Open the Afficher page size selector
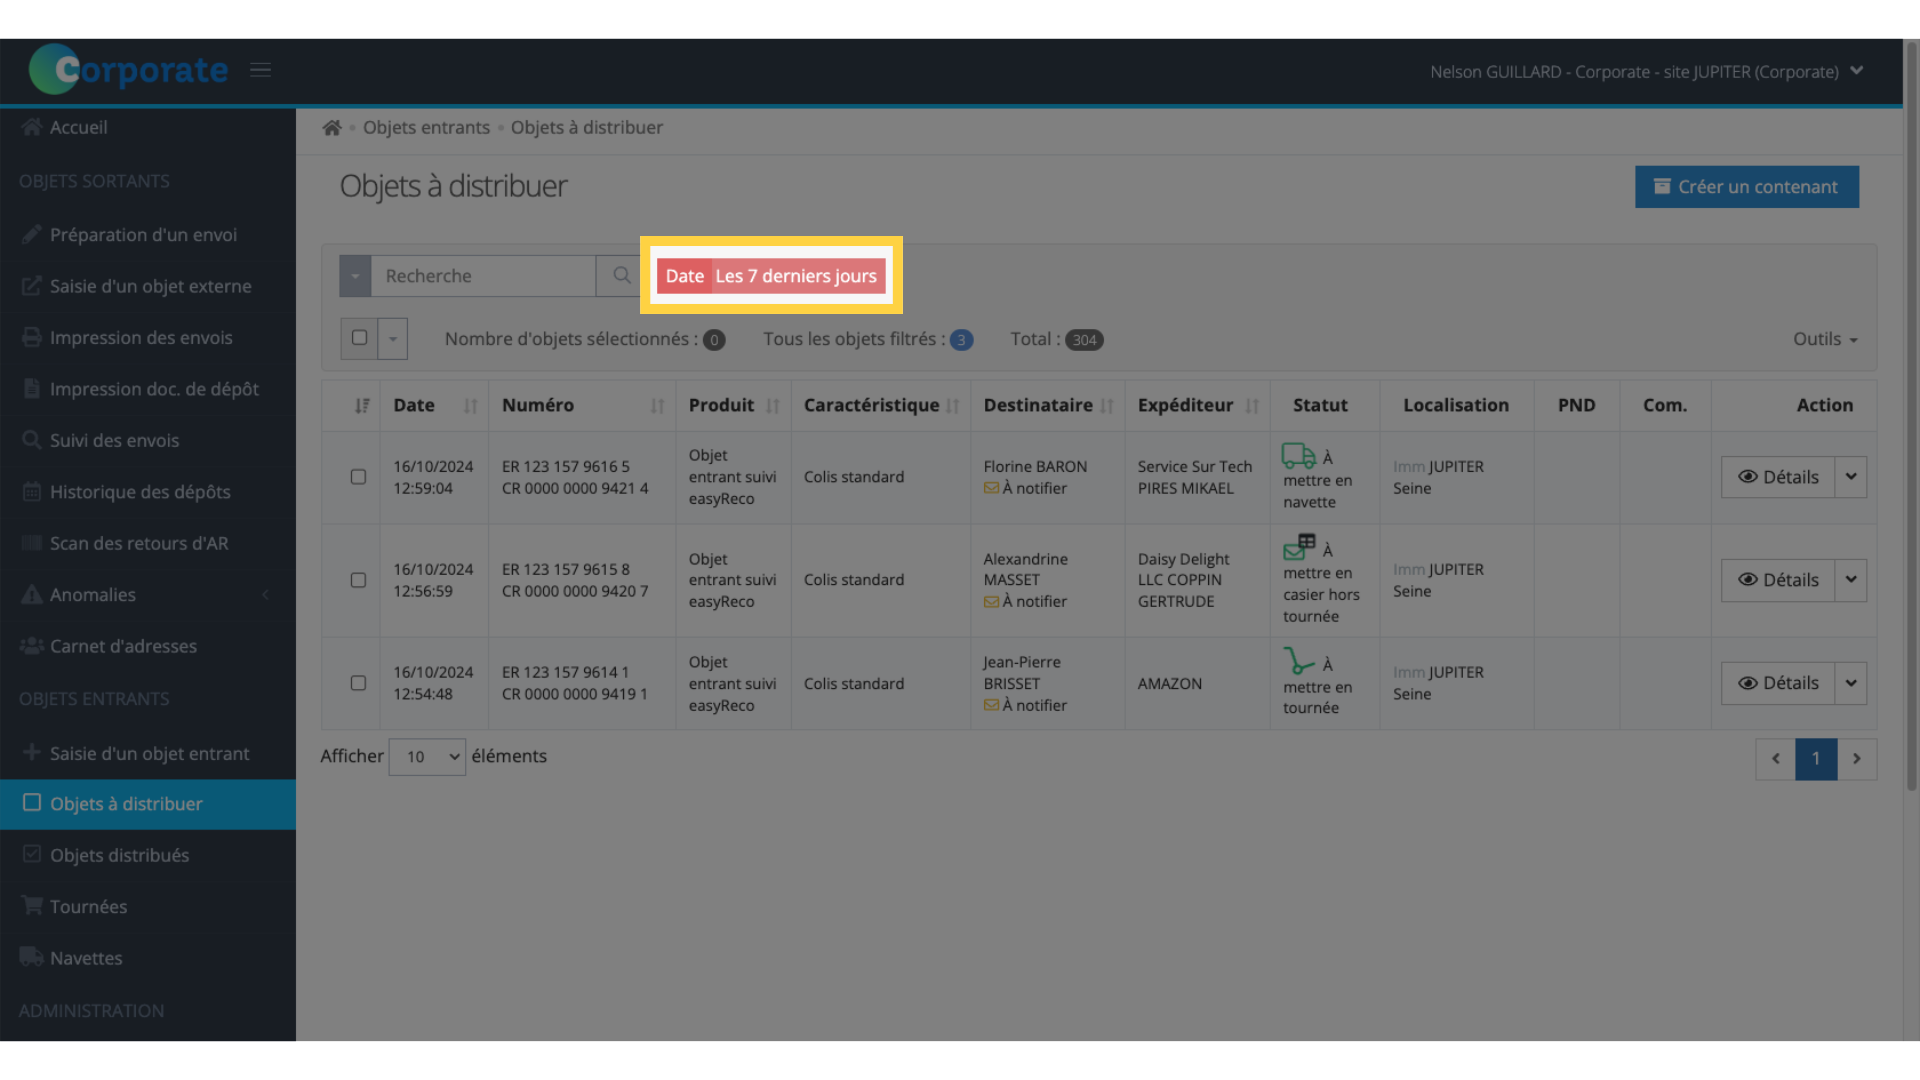The width and height of the screenshot is (1920, 1080). pyautogui.click(x=427, y=757)
